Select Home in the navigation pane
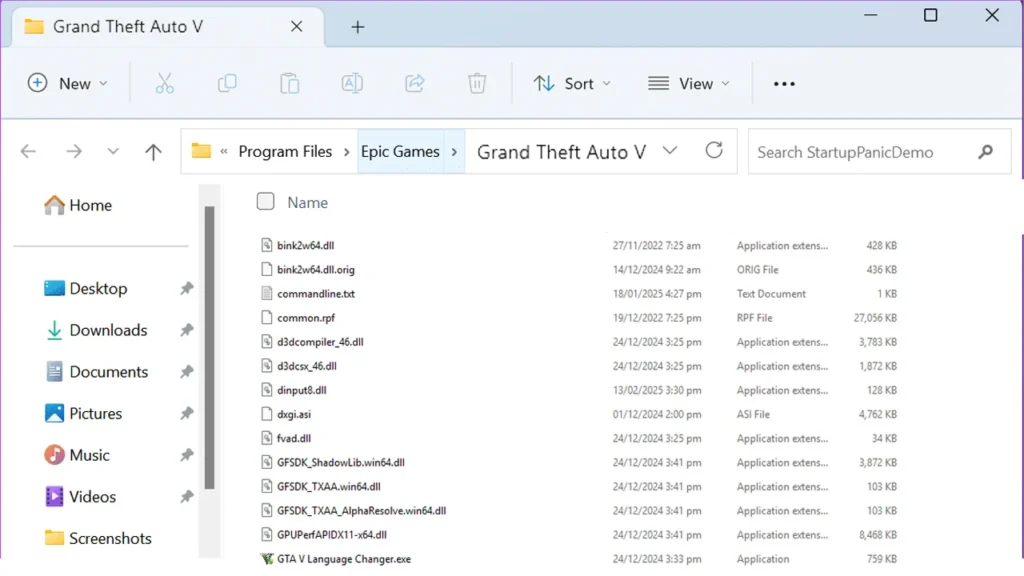Screen dimensions: 1024x576 coord(90,205)
